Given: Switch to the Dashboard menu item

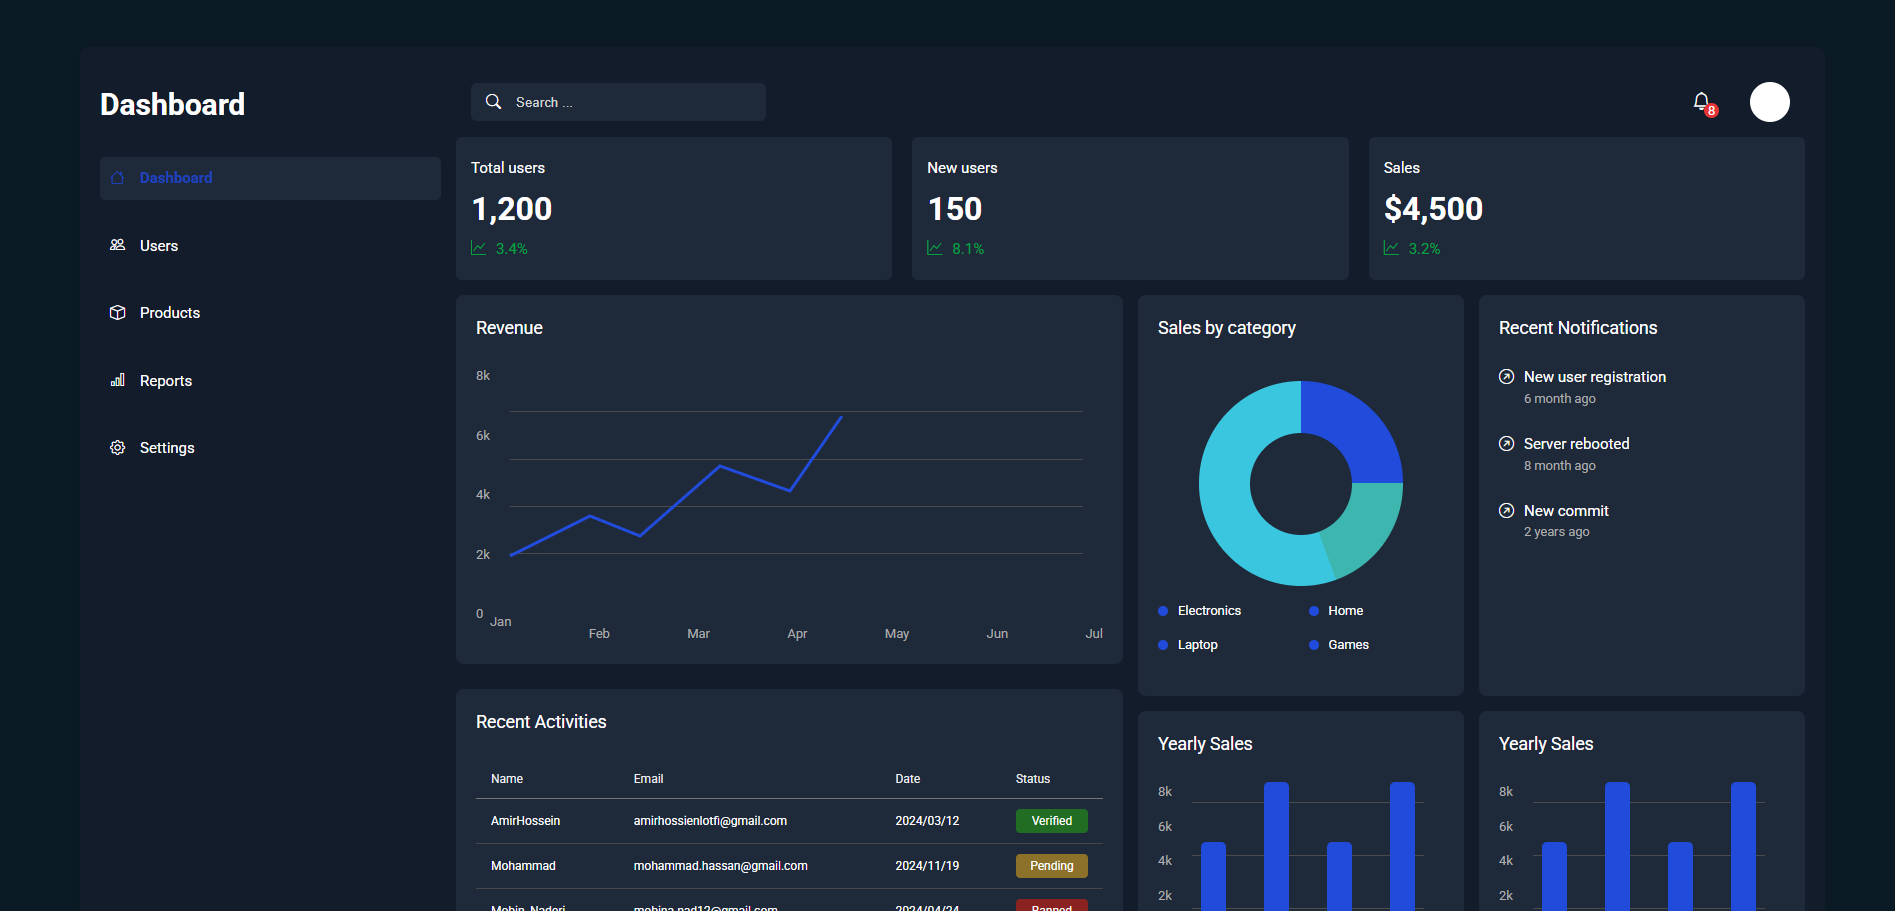Looking at the screenshot, I should tap(176, 177).
